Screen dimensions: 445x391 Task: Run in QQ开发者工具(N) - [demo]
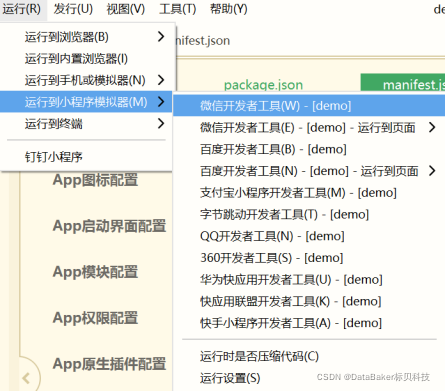309,236
